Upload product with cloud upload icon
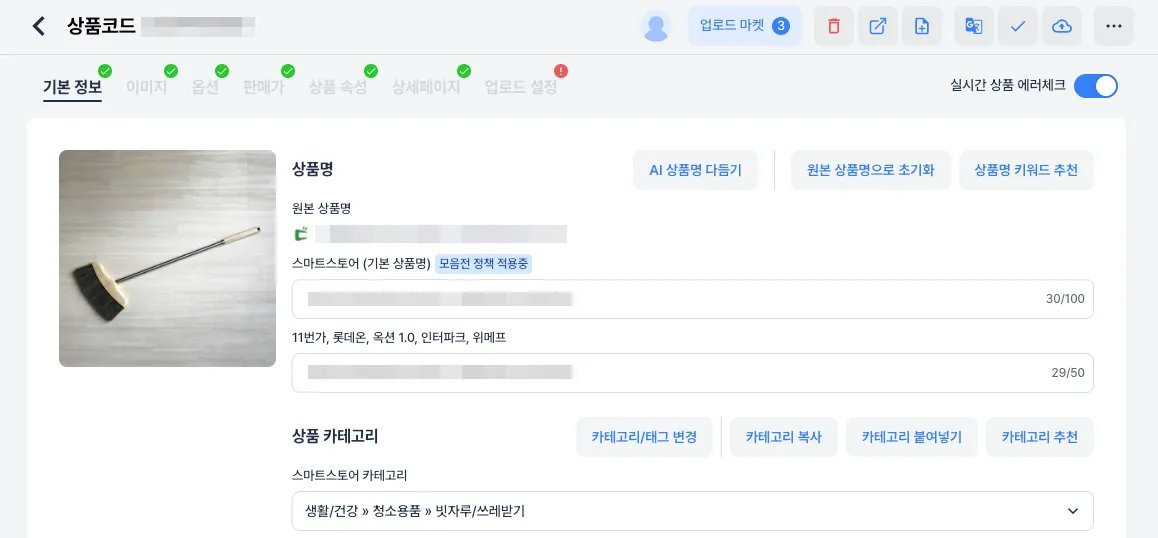Image resolution: width=1158 pixels, height=538 pixels. [x=1062, y=27]
